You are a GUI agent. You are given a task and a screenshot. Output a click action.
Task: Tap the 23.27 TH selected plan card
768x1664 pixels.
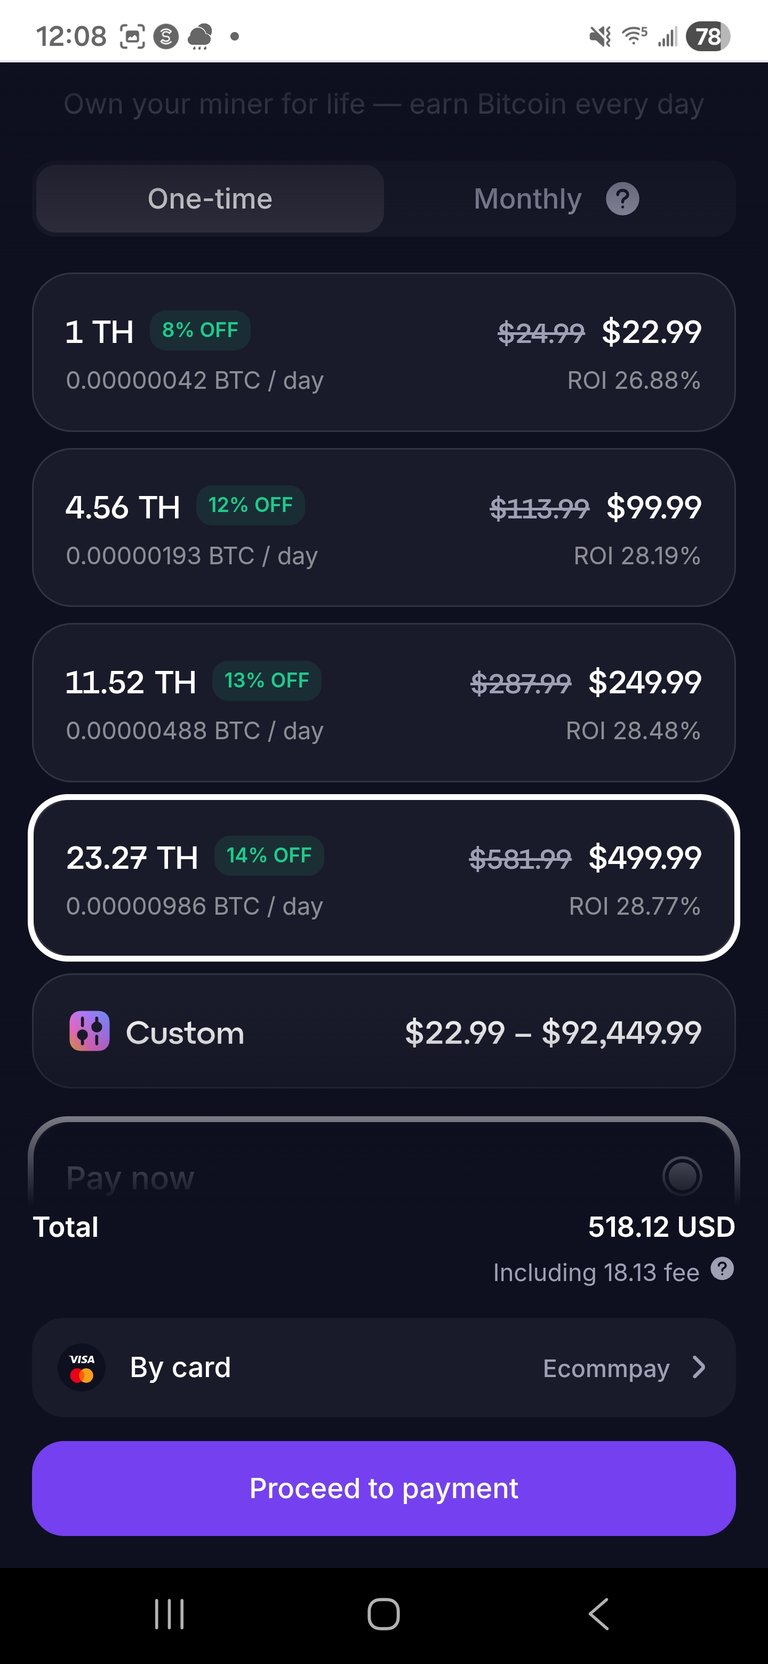384,878
